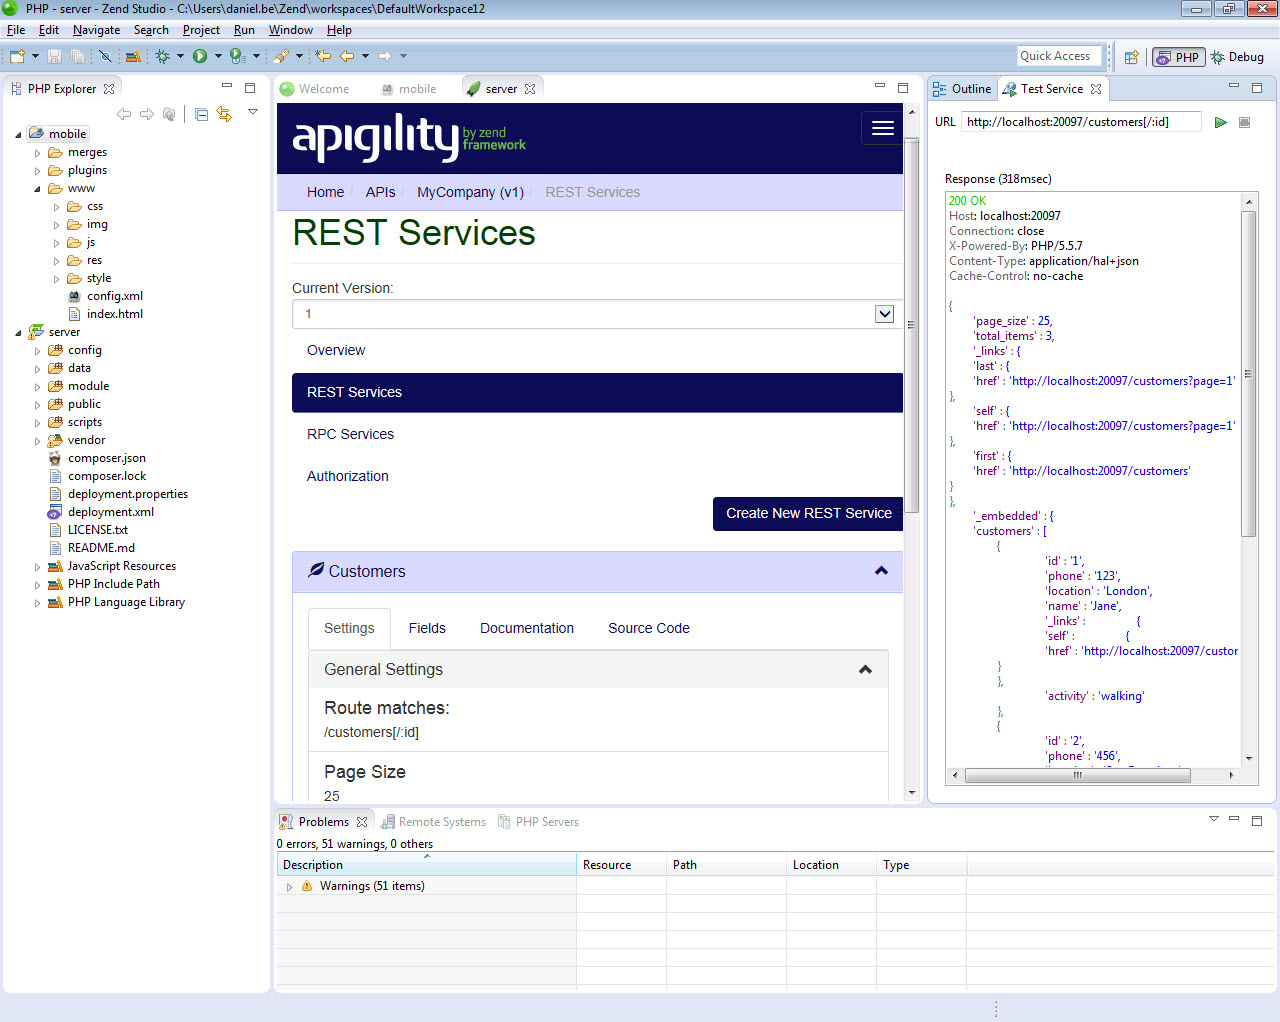Click the Last Edit Location toolbar icon
The width and height of the screenshot is (1280, 1022).
click(323, 57)
